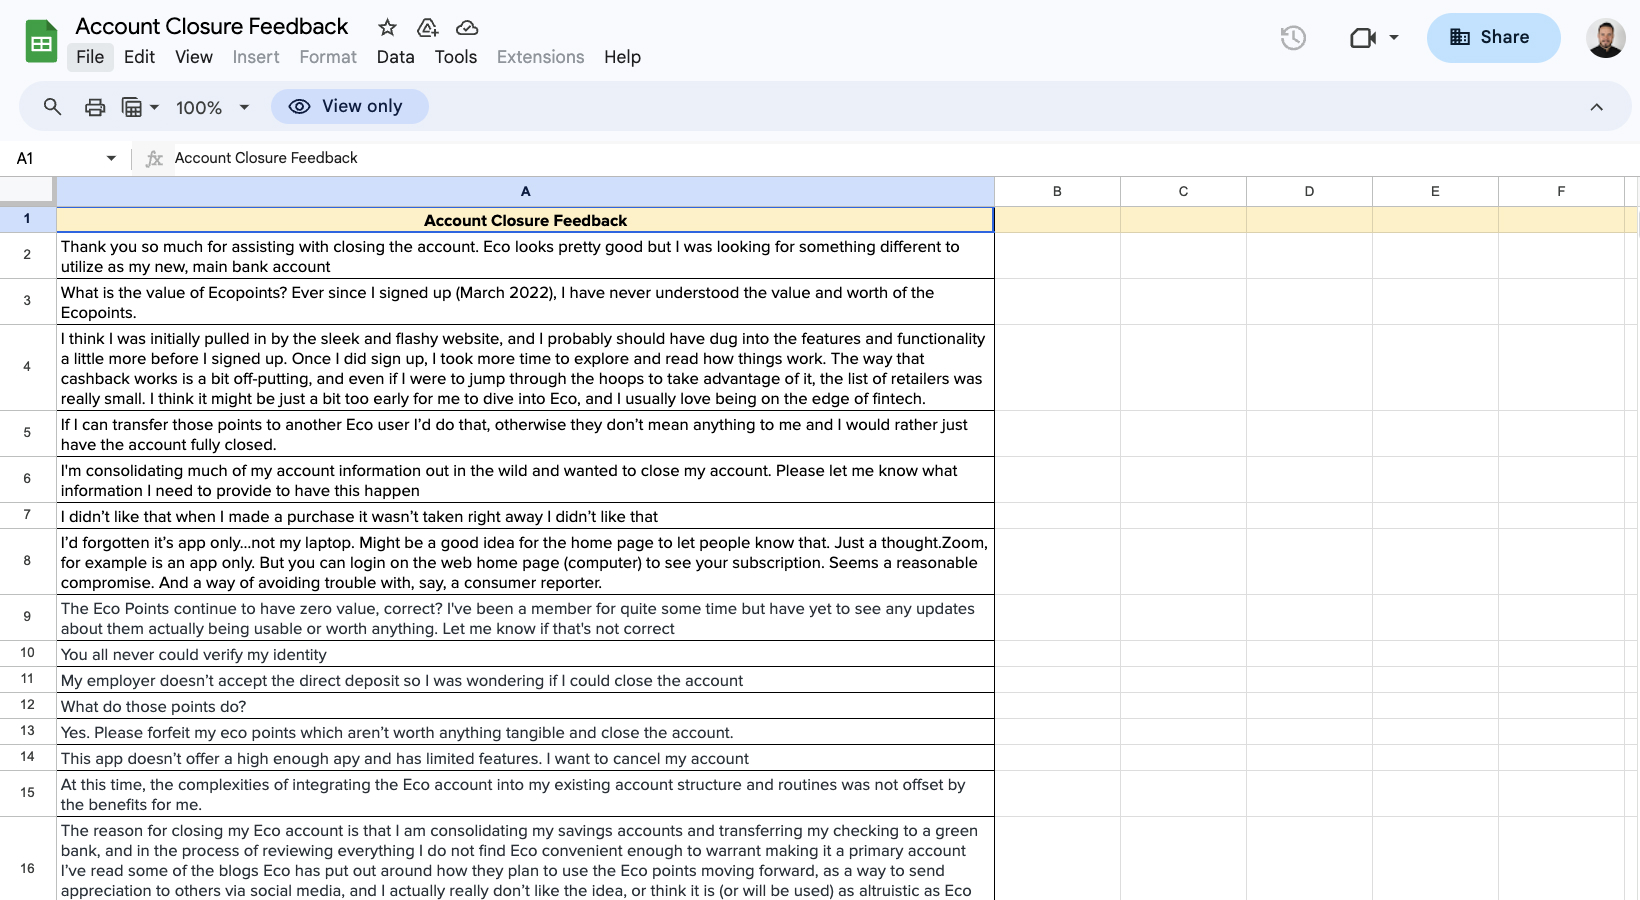Open the Google account profile picture
Viewport: 1640px width, 900px height.
pos(1606,38)
